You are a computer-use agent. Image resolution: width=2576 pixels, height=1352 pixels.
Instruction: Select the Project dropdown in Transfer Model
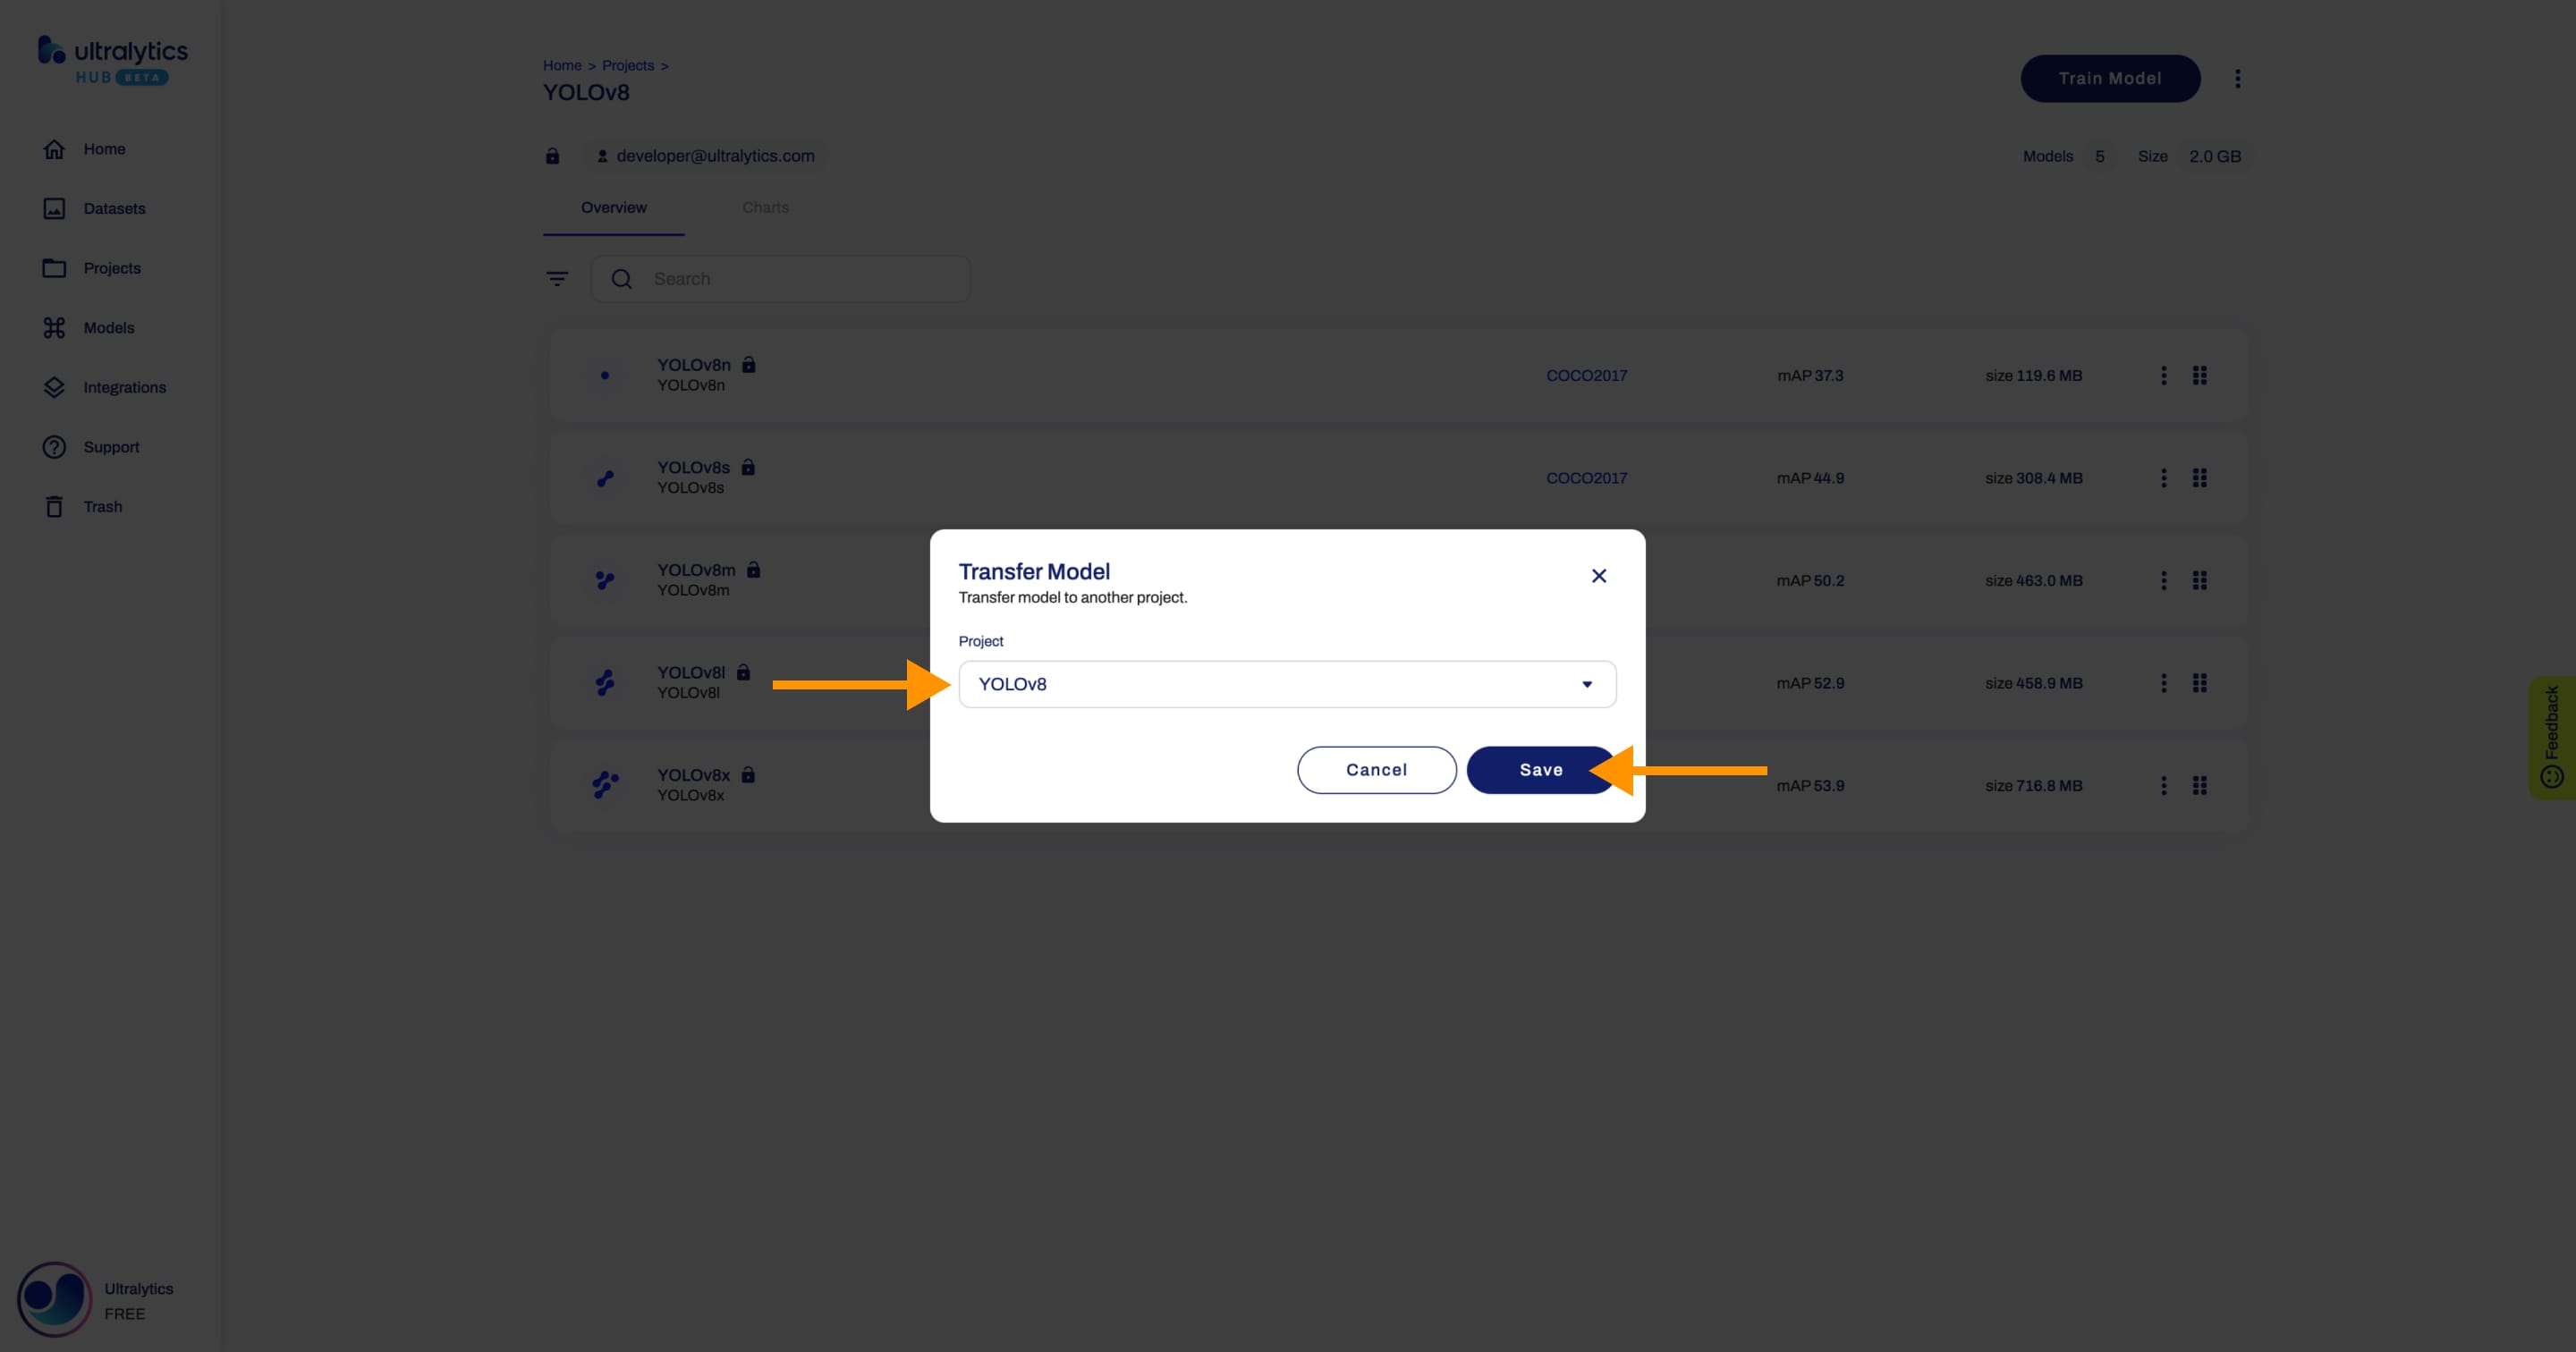(1286, 683)
